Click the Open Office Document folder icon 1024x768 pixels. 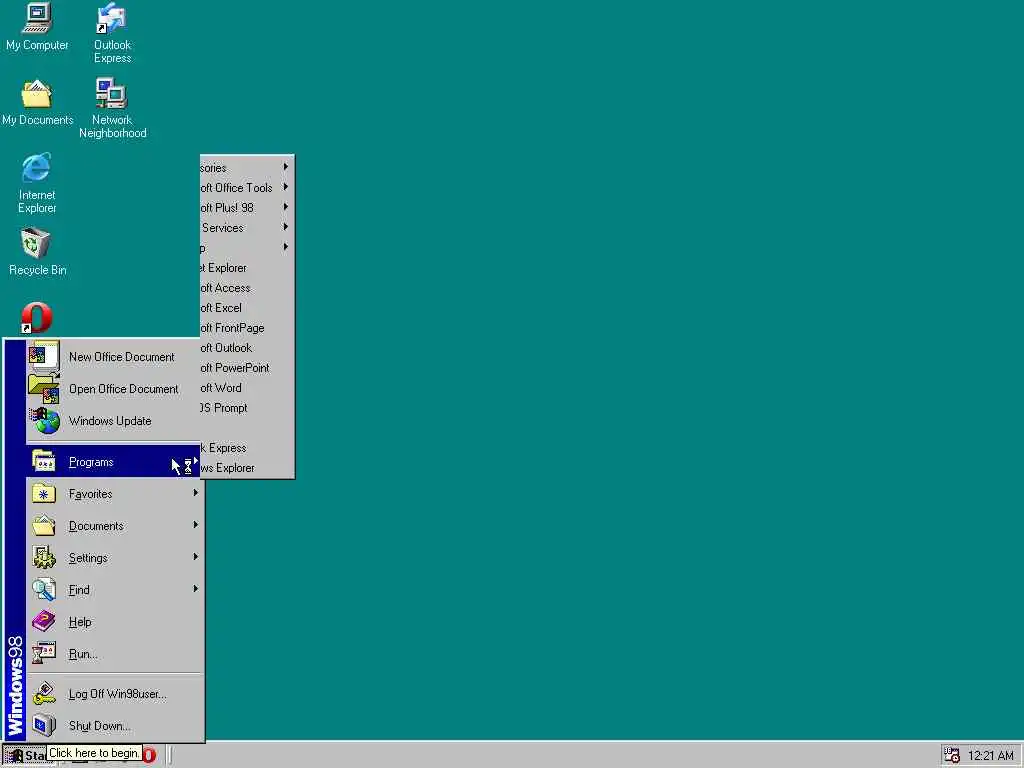point(44,389)
